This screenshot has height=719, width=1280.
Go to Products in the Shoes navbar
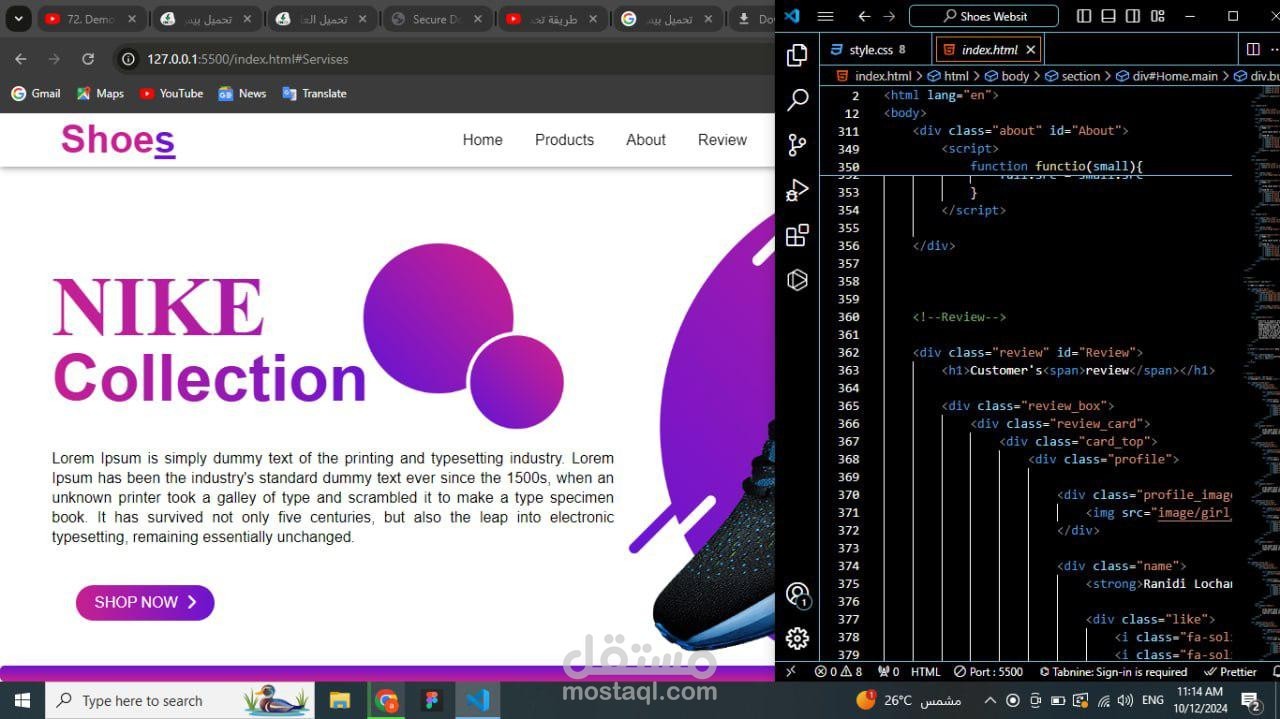click(x=564, y=140)
